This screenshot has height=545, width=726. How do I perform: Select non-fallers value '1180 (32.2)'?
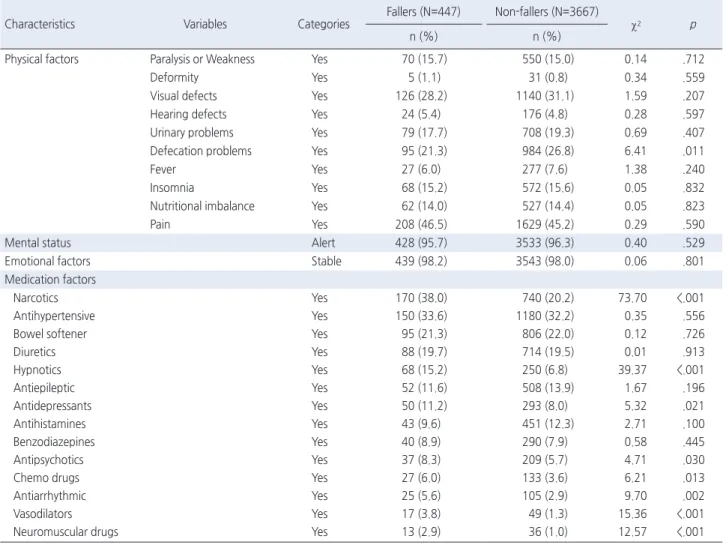click(x=545, y=316)
